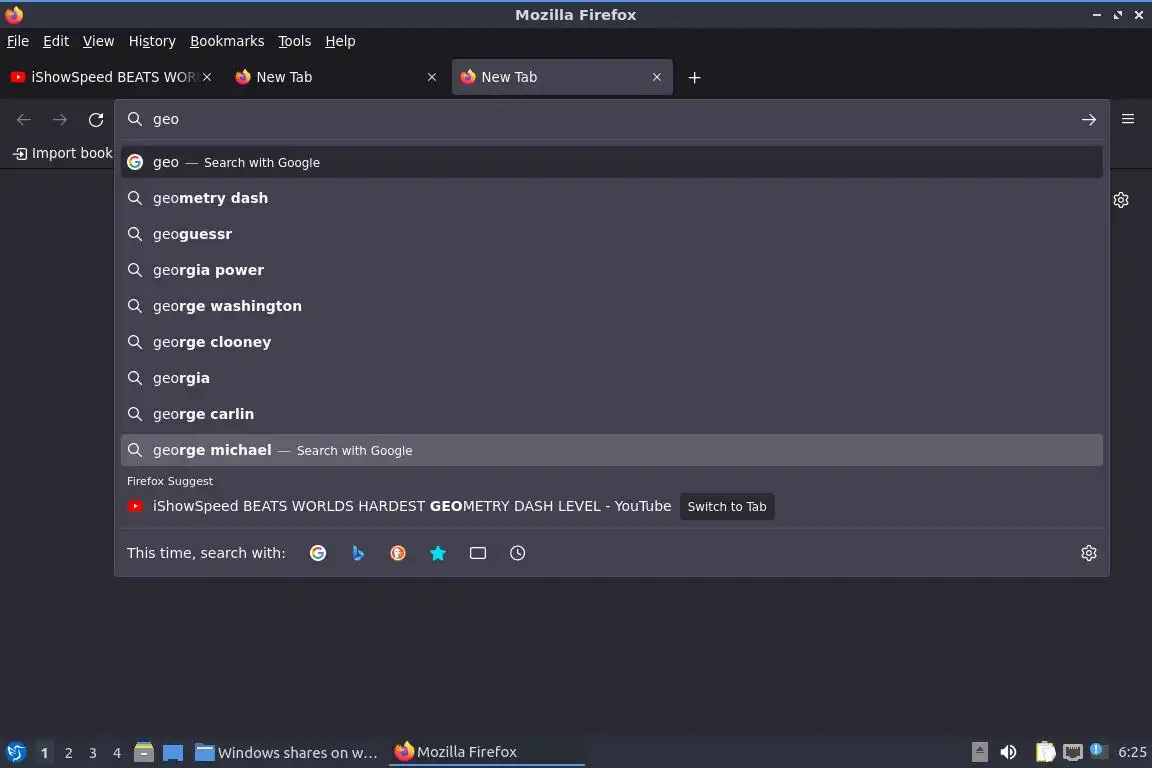Choose the 'georgia' suggestion
Viewport: 1152px width, 768px height.
coord(611,378)
